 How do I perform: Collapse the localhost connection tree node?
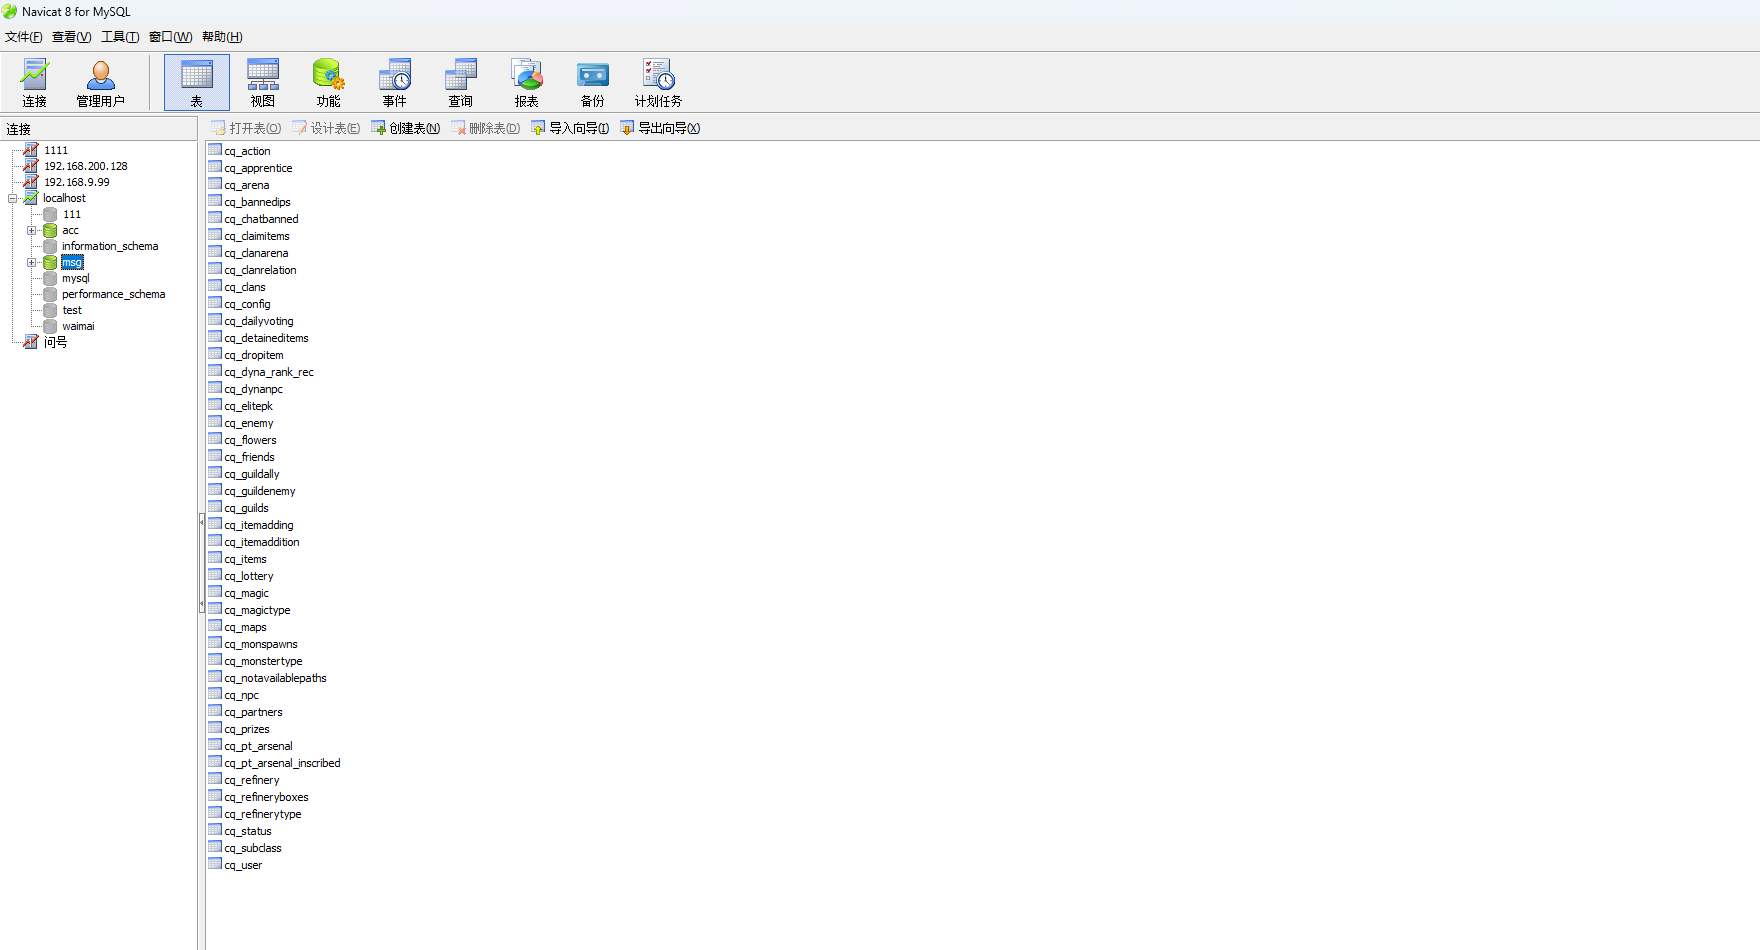[13, 198]
